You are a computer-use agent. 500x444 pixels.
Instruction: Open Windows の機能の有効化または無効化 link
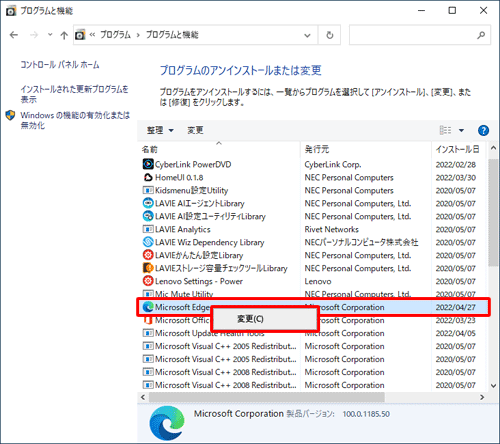pos(75,120)
